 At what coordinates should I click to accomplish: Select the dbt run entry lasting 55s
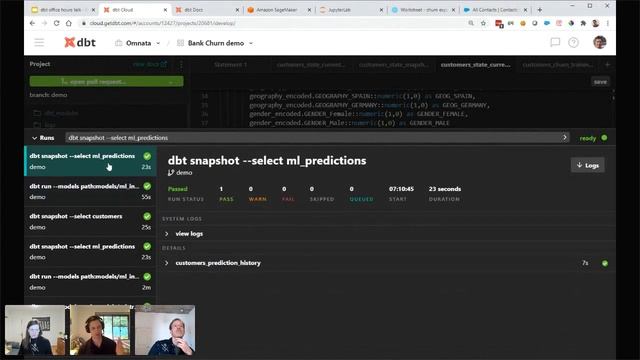pyautogui.click(x=90, y=191)
